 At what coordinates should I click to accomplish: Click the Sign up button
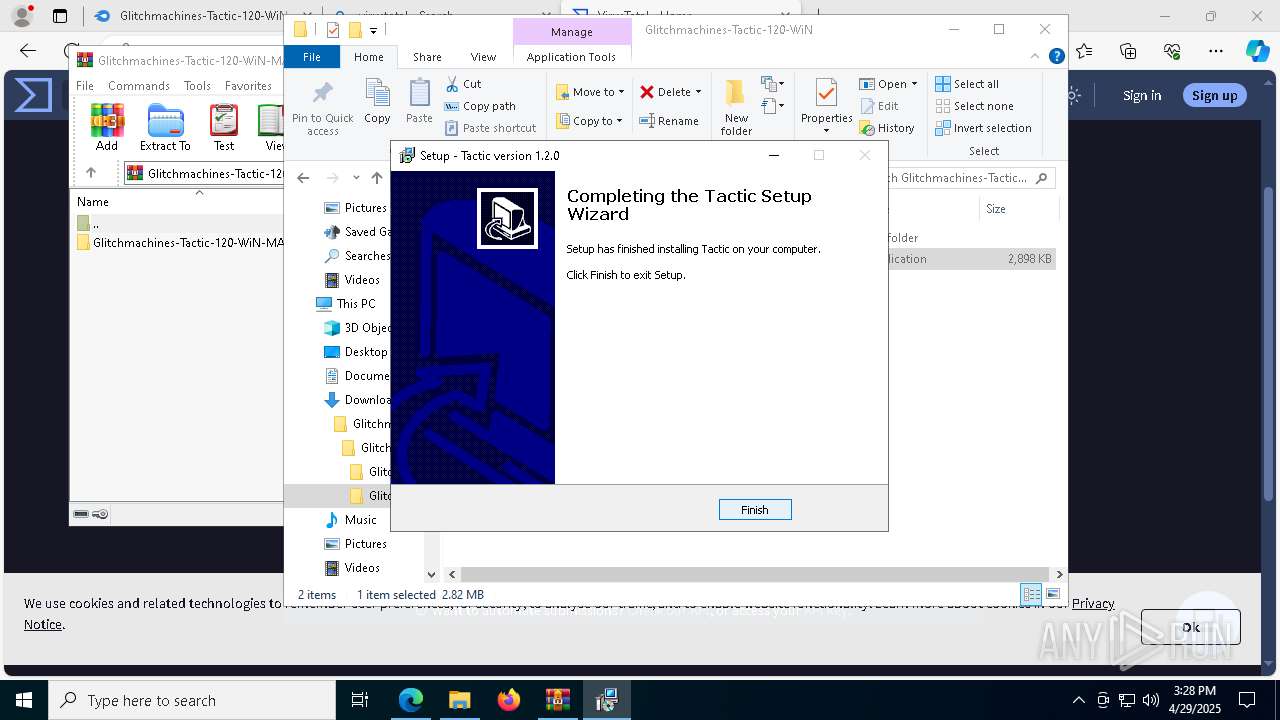1215,95
